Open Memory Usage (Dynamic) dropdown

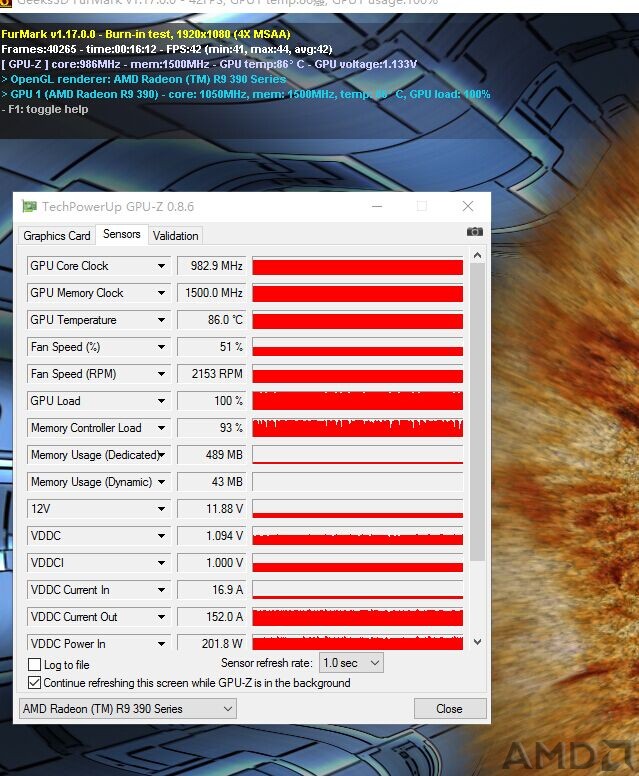tap(161, 482)
